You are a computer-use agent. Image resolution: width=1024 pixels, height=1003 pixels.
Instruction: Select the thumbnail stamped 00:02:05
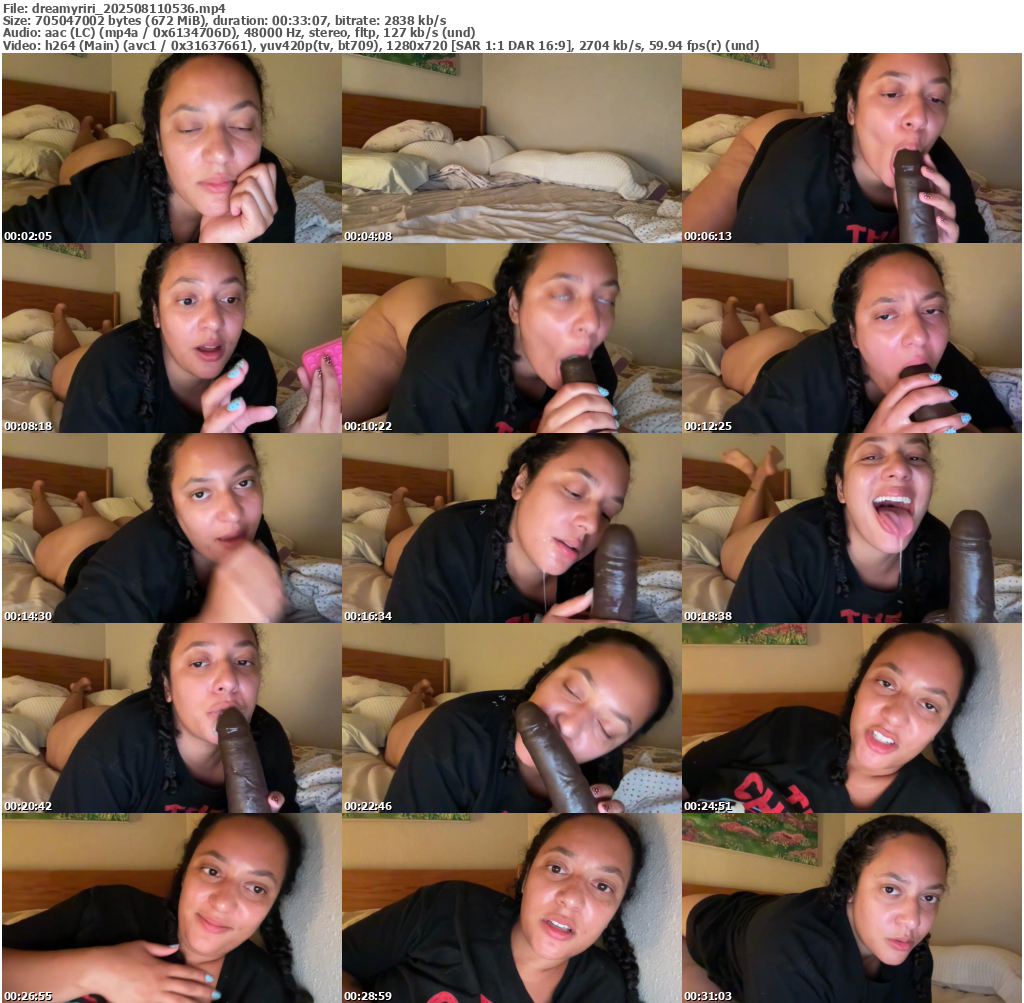coord(172,148)
